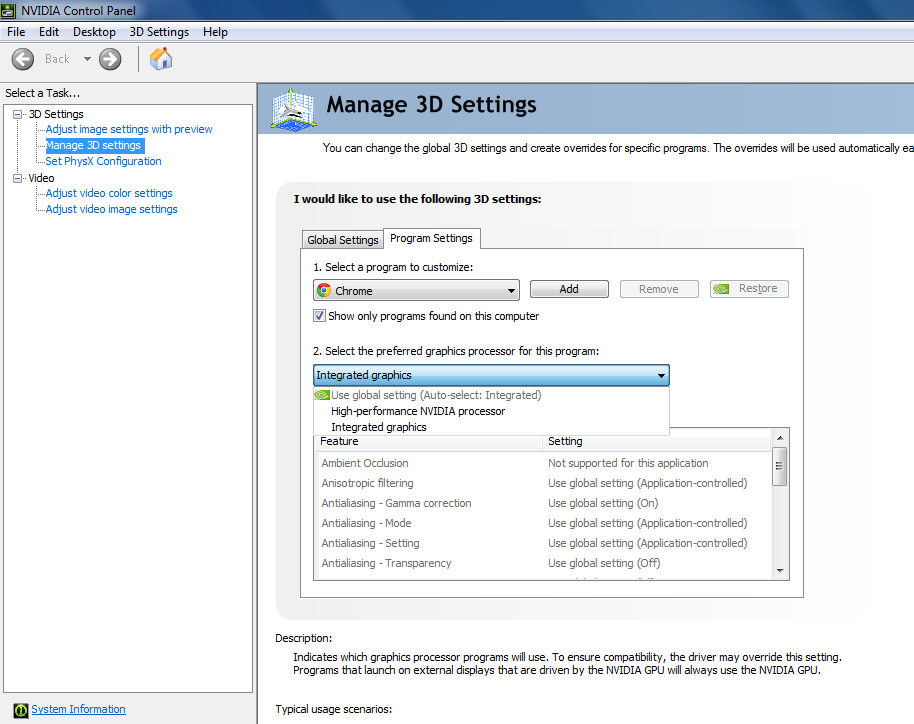Click the settings list scroll down arrow
The width and height of the screenshot is (914, 724).
(780, 571)
